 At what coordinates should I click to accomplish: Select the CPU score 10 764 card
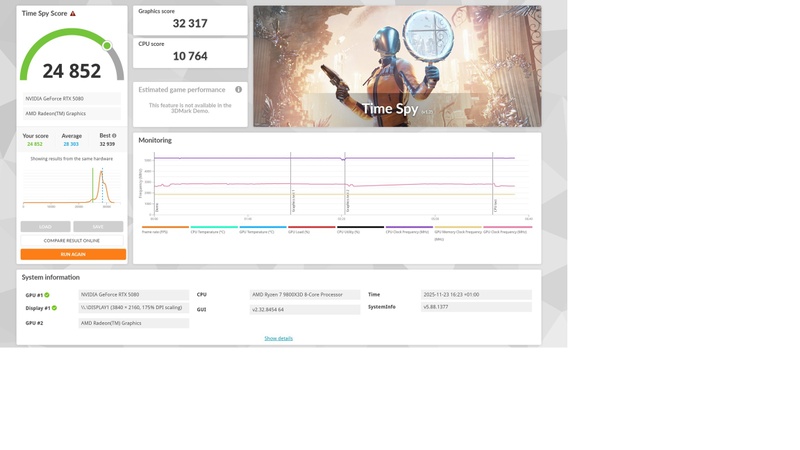(190, 53)
